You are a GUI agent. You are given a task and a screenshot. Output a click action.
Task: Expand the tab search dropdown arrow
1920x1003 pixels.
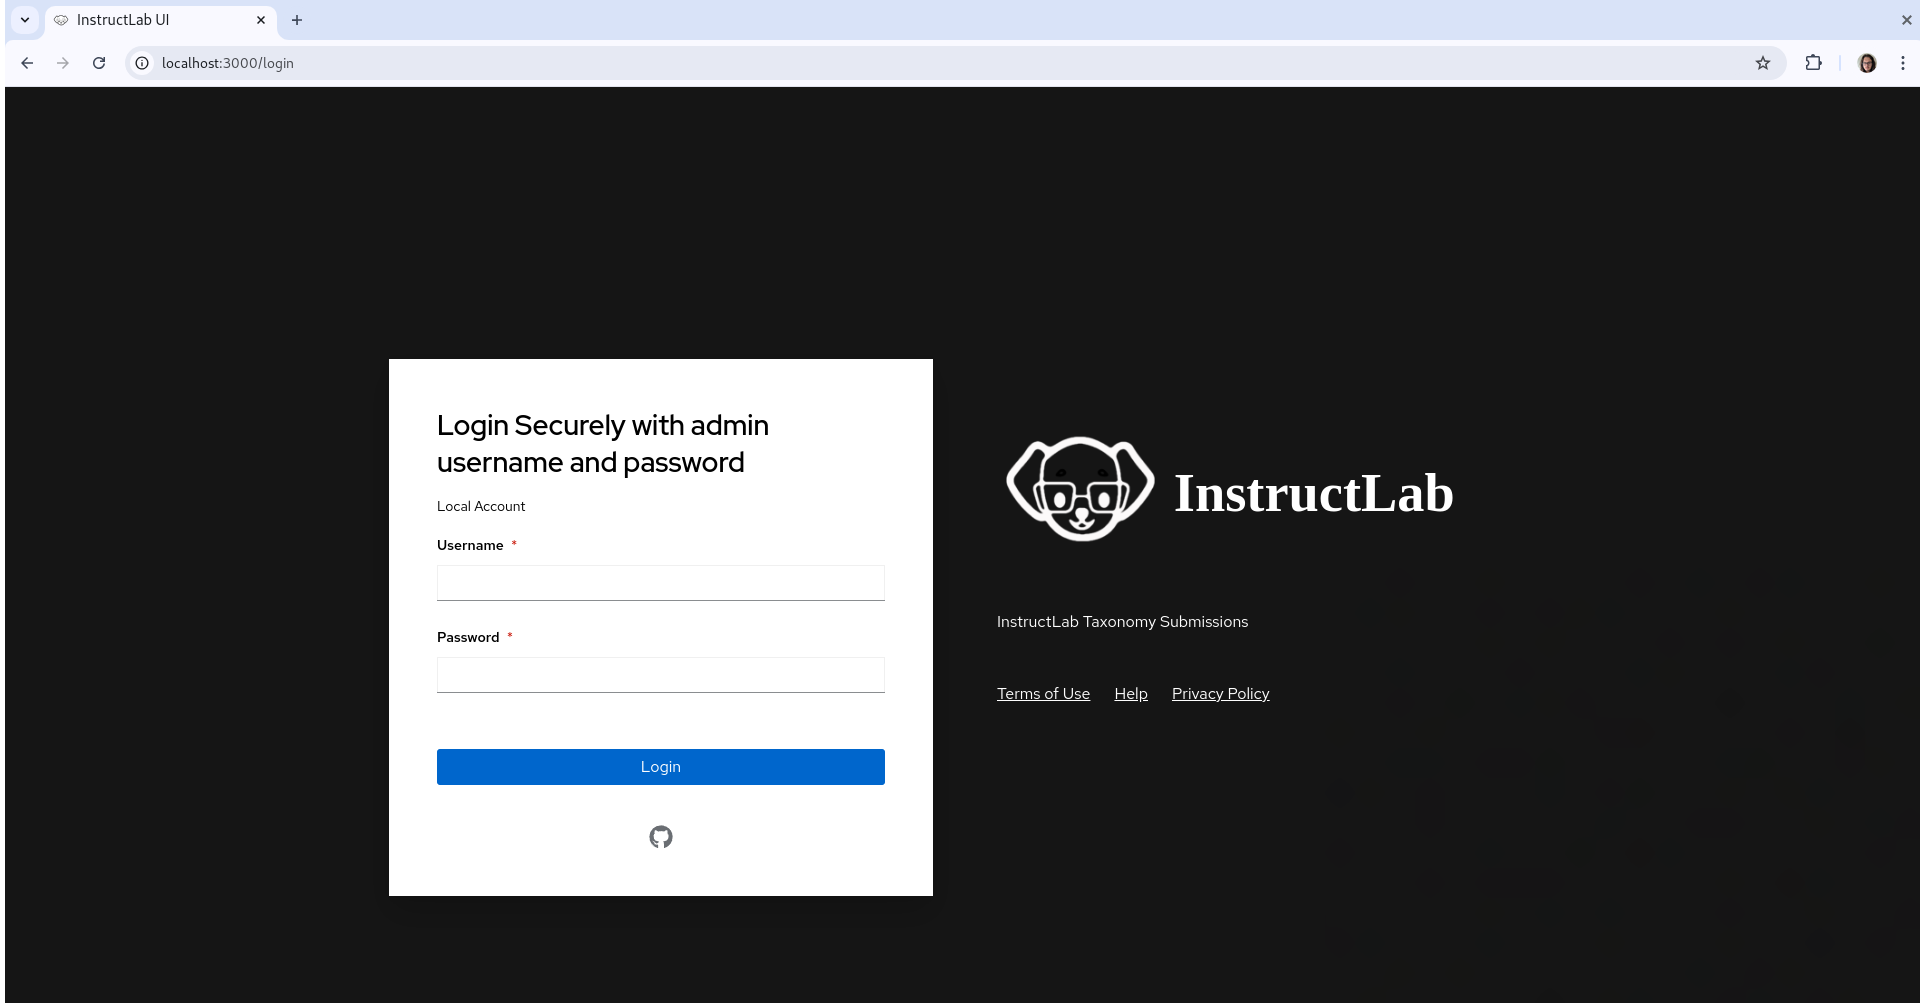coord(25,20)
